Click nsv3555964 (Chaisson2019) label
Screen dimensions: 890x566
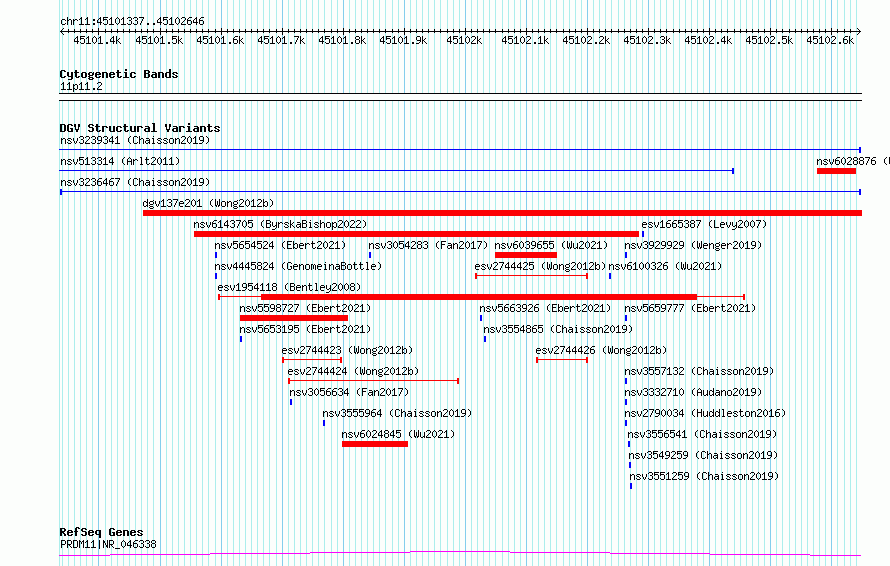tap(397, 413)
